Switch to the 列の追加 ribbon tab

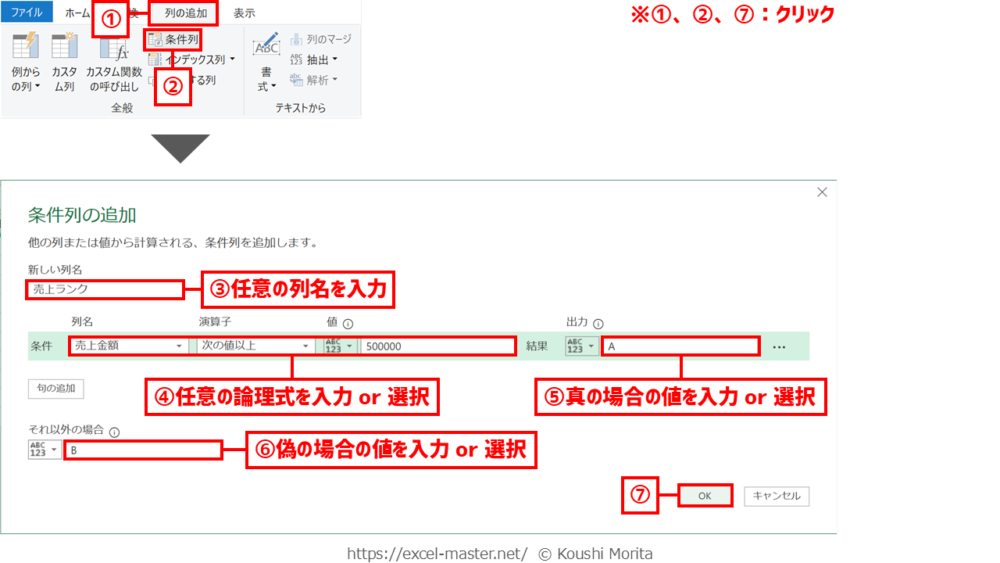point(186,13)
